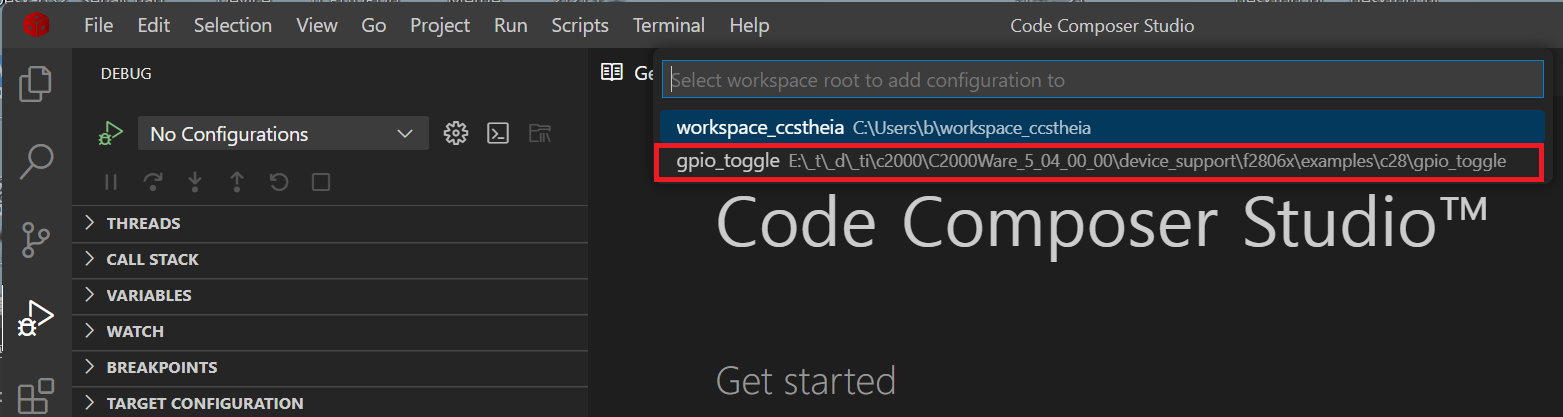Open the Extensions view icon
The height and width of the screenshot is (417, 1563).
(36, 396)
